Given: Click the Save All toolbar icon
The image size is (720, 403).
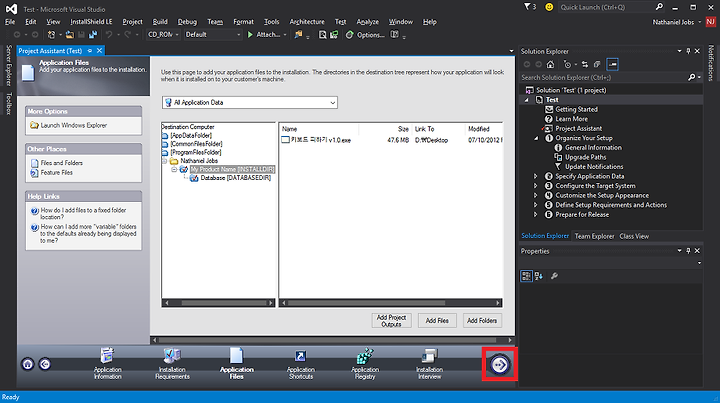Looking at the screenshot, I should click(x=93, y=34).
